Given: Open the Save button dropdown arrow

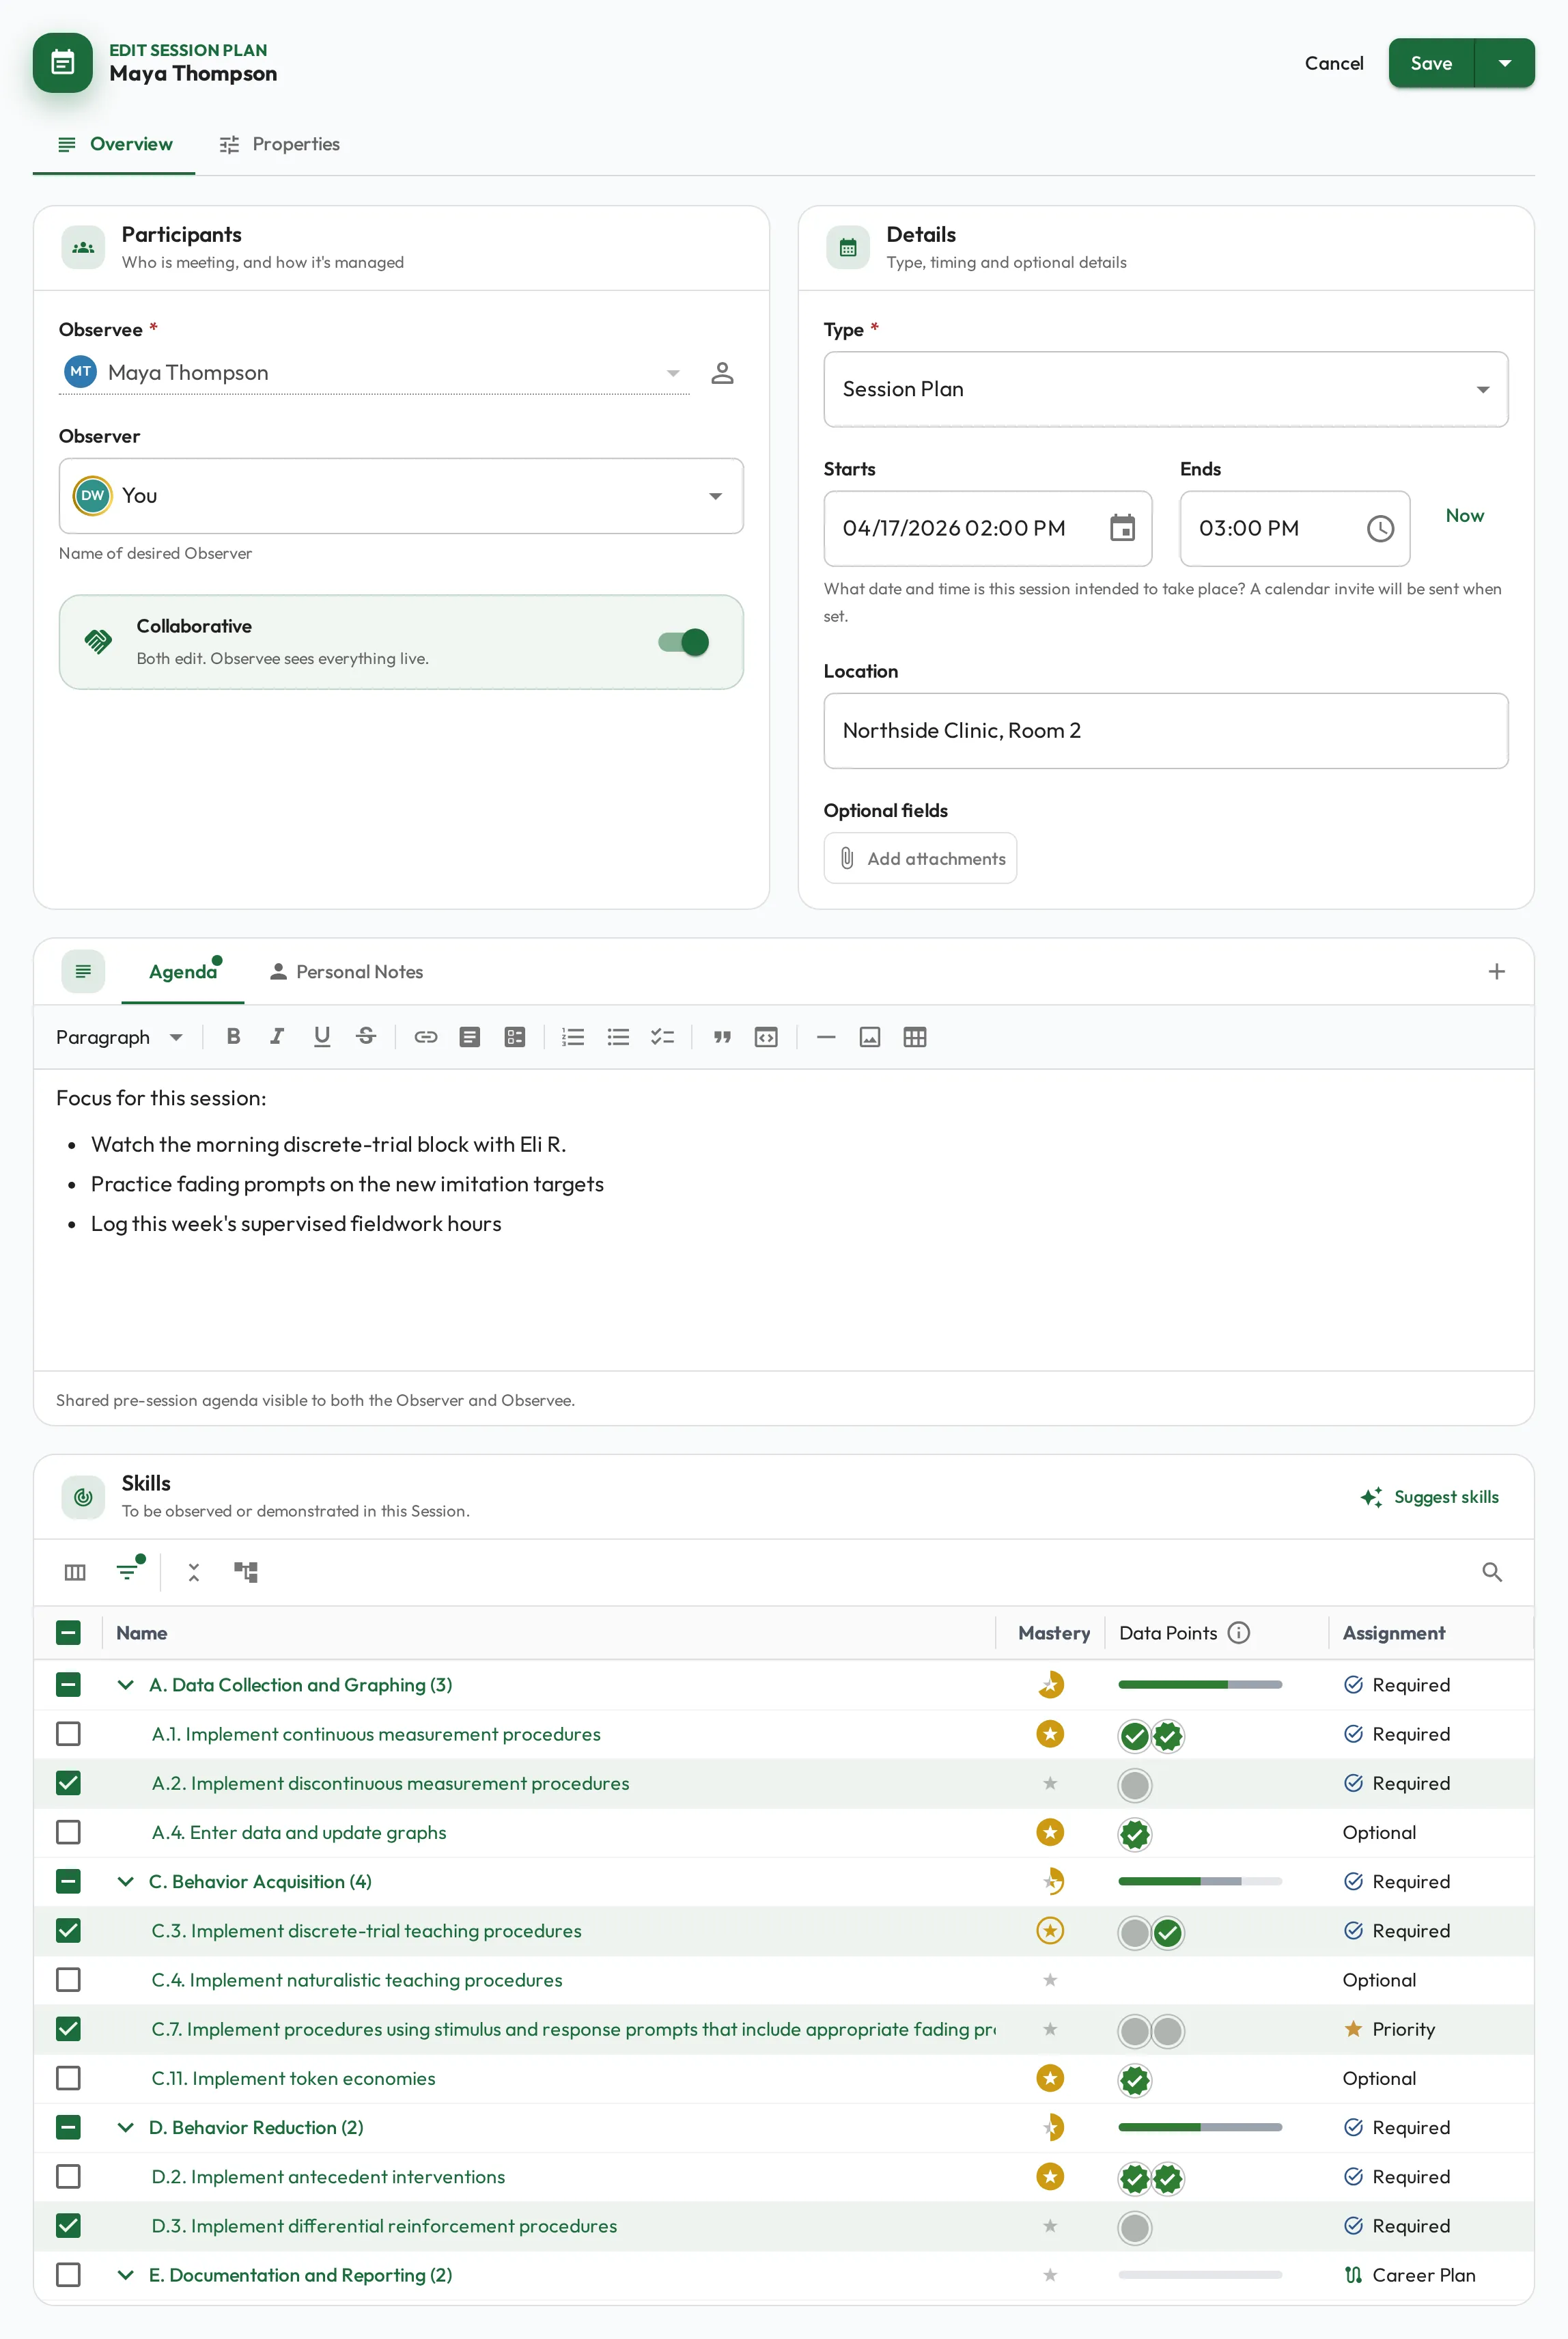Looking at the screenshot, I should (x=1504, y=63).
